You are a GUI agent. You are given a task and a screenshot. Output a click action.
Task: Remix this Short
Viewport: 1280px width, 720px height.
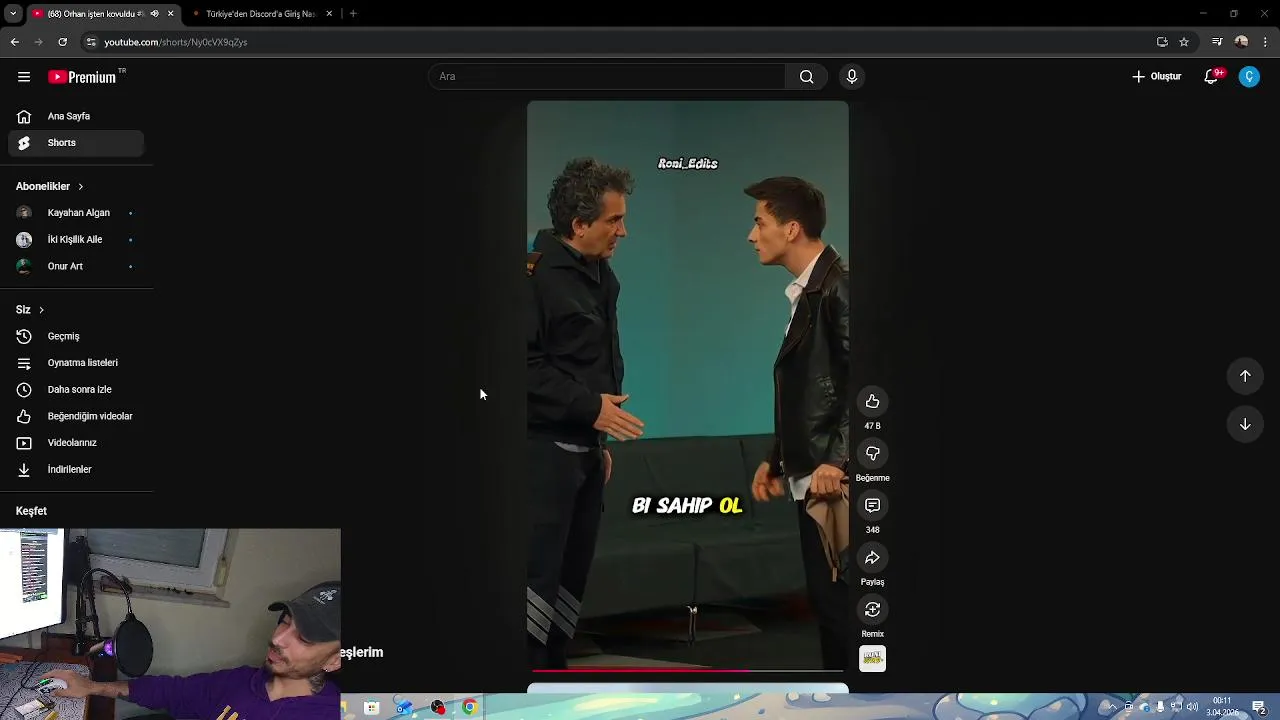[x=872, y=609]
